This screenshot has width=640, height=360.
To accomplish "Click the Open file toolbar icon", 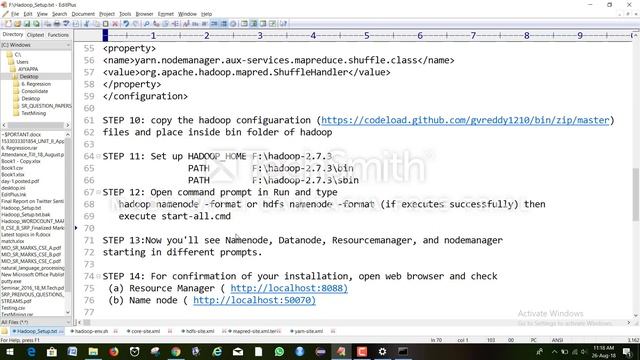I will (18, 24).
